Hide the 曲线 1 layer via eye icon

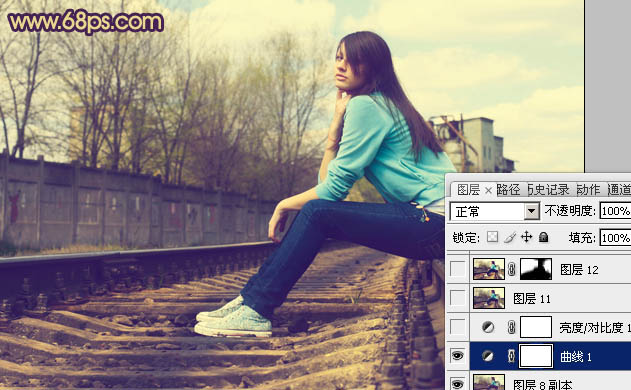[458, 356]
